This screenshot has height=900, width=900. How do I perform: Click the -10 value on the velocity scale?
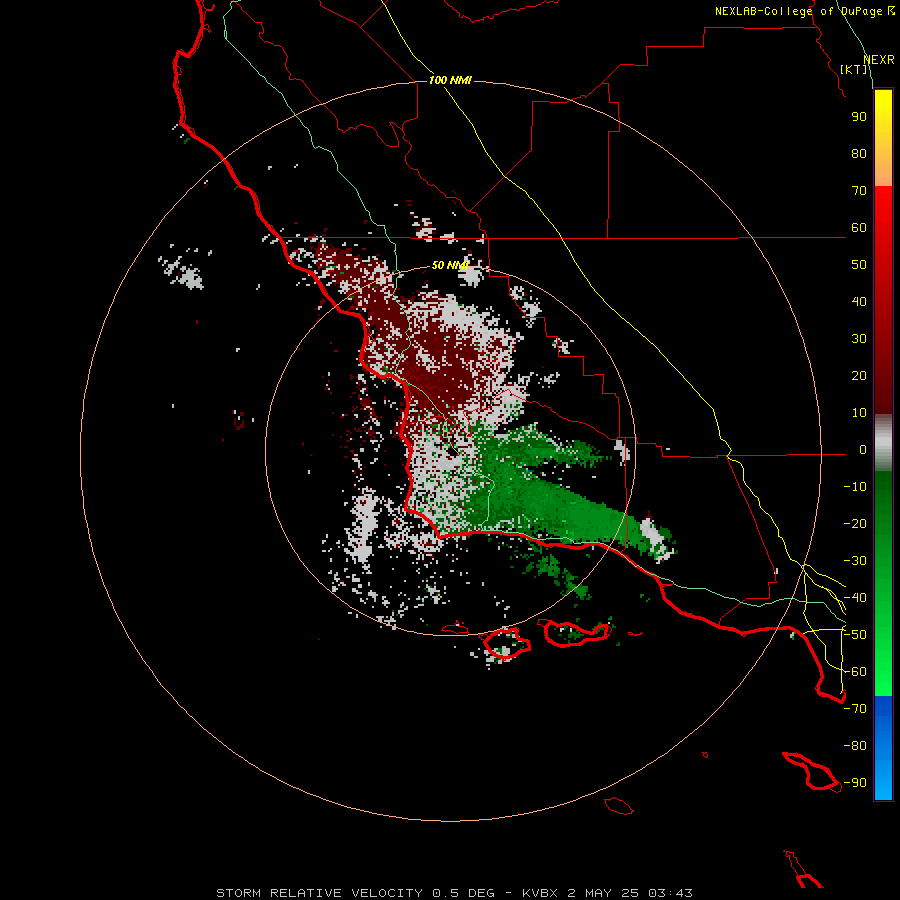(855, 487)
